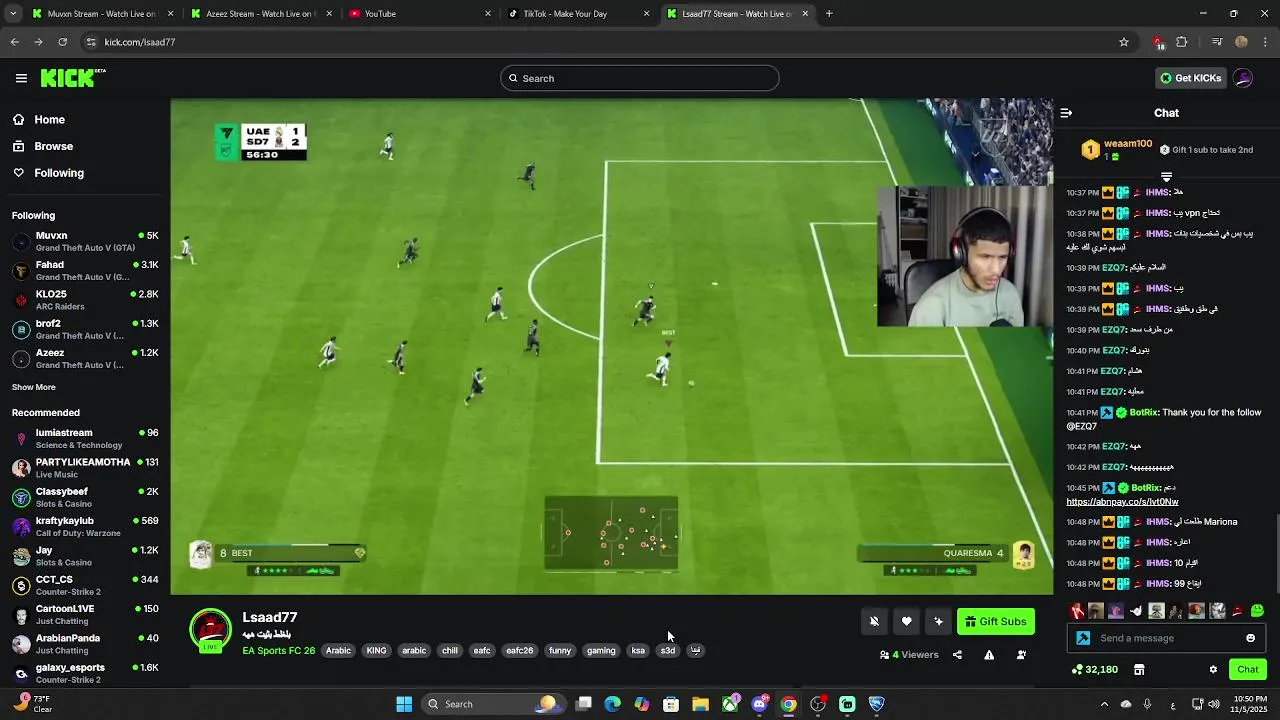Open Xbox app from taskbar

click(730, 704)
